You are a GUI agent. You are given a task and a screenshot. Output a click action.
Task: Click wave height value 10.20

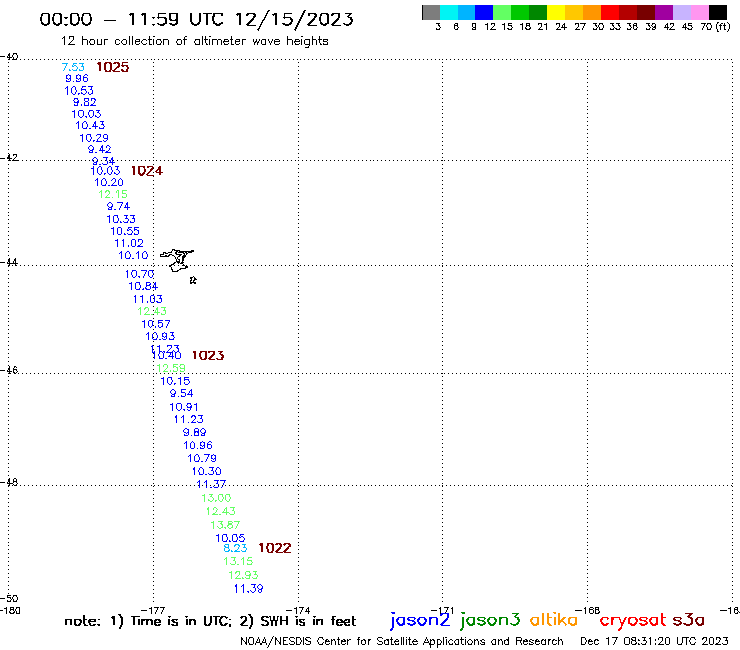(109, 182)
